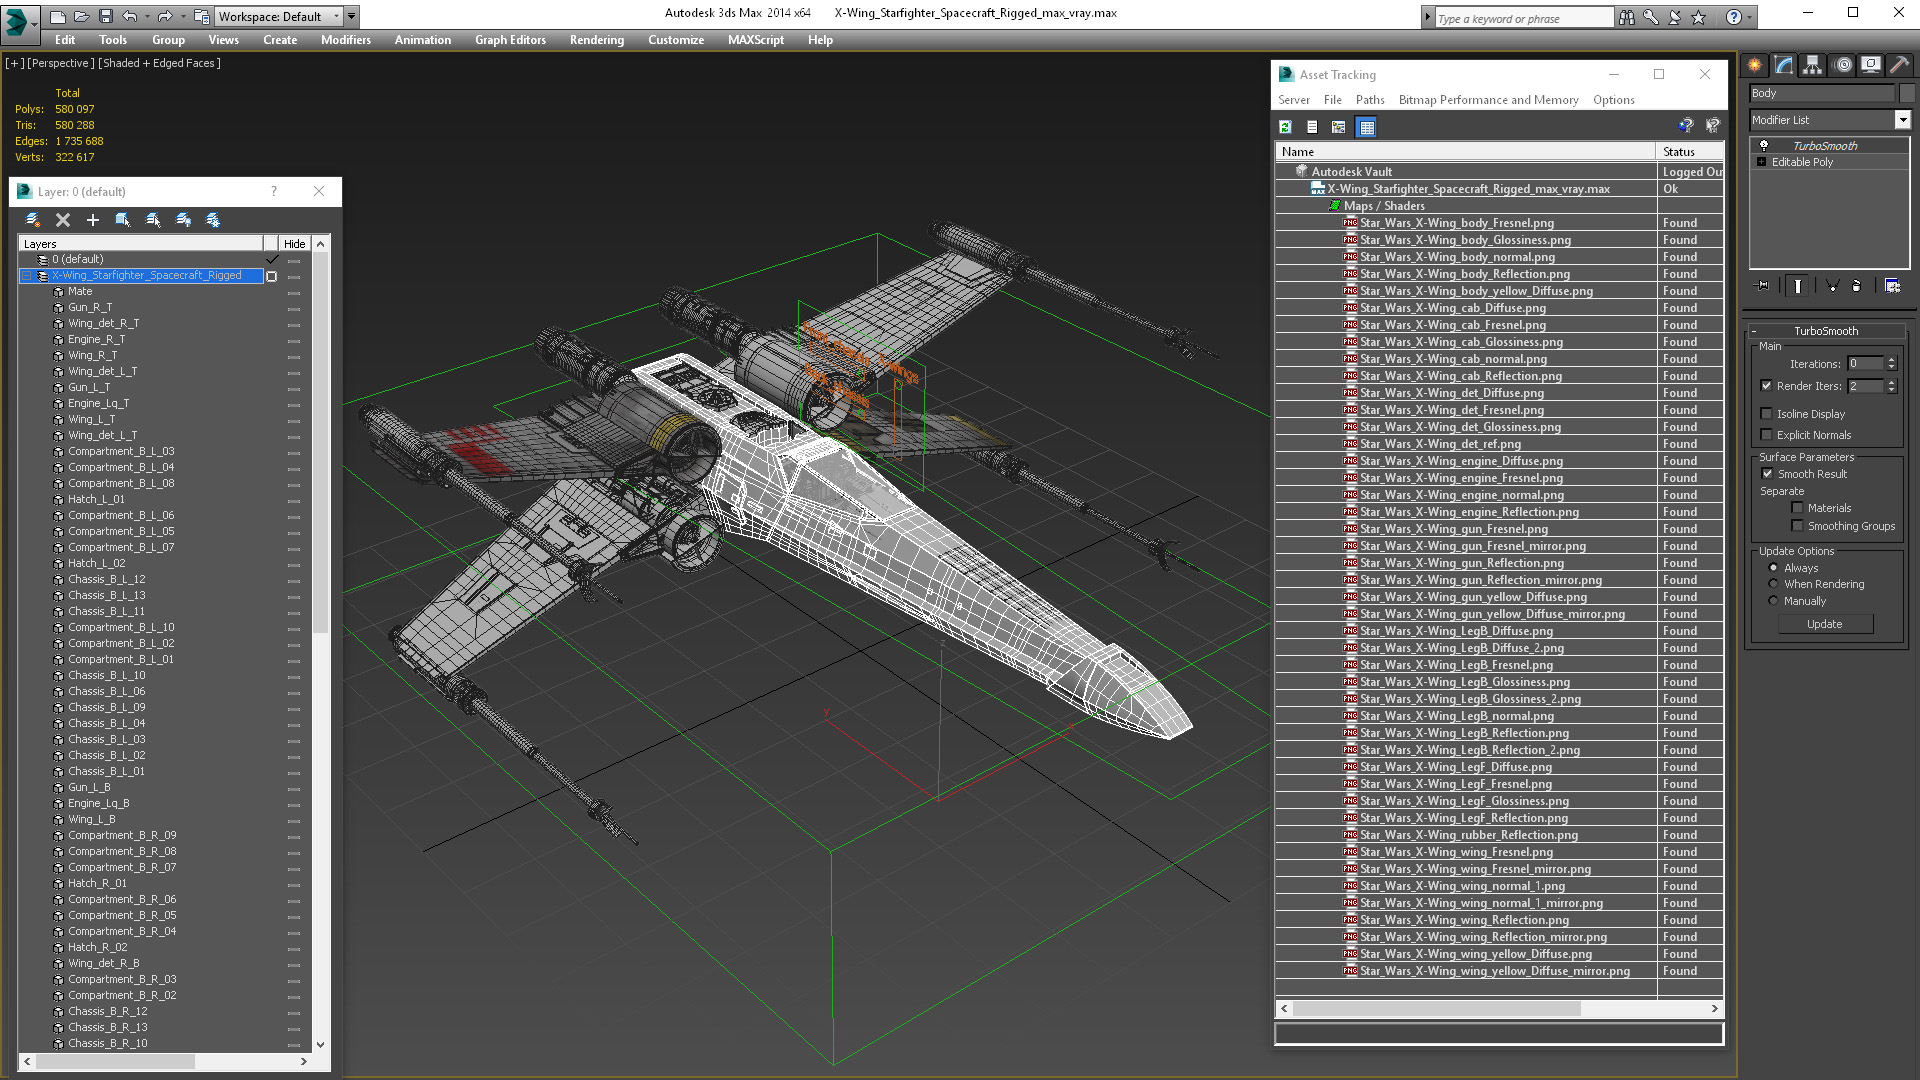
Task: Open the Rendering menu
Action: tap(597, 40)
